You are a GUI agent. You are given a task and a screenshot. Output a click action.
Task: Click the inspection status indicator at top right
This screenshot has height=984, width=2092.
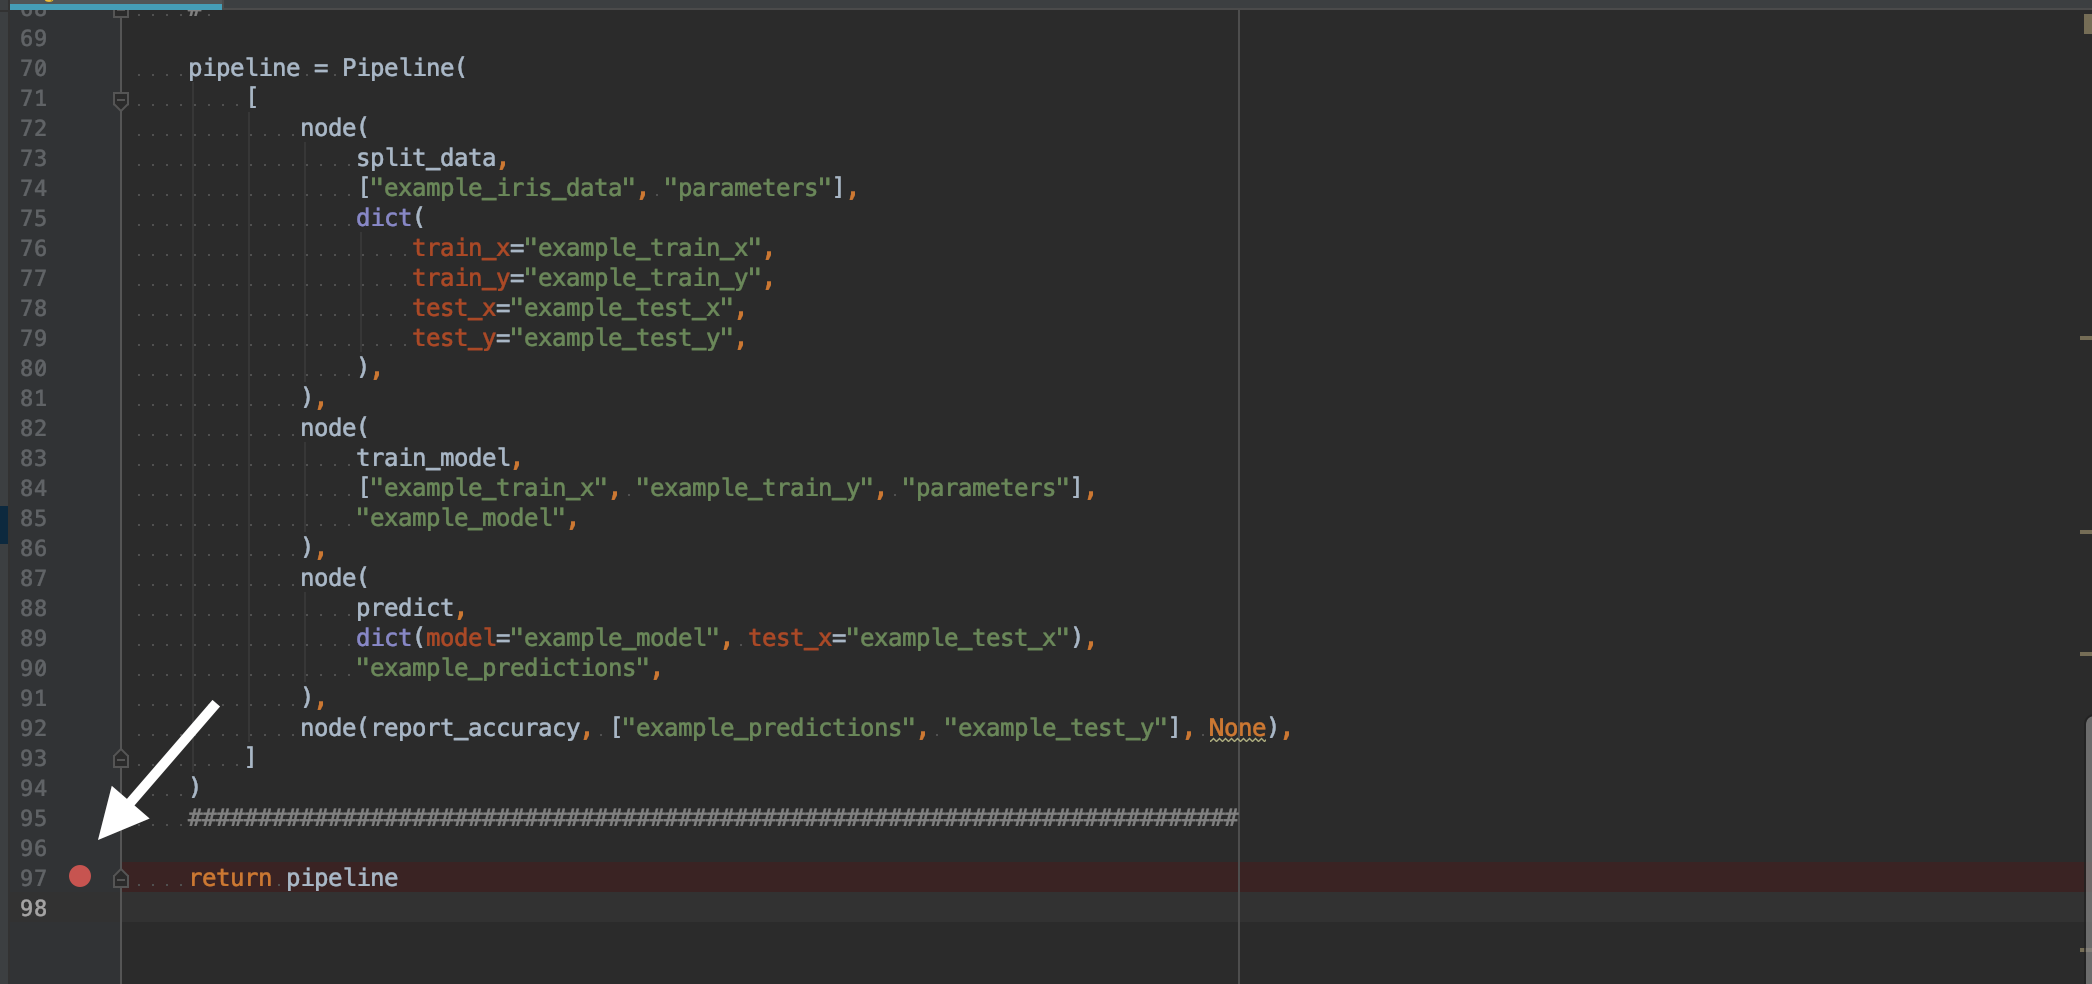coord(2086,24)
